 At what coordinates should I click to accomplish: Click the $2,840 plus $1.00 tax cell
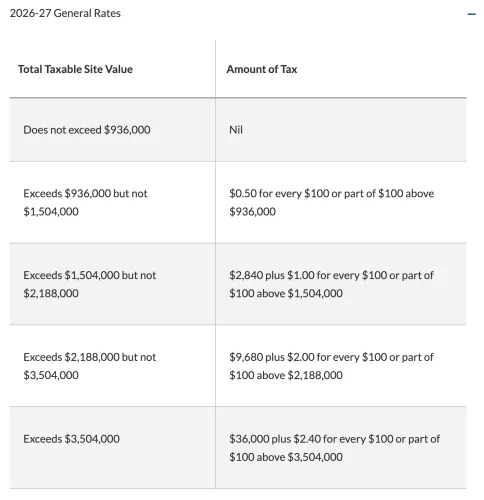341,284
